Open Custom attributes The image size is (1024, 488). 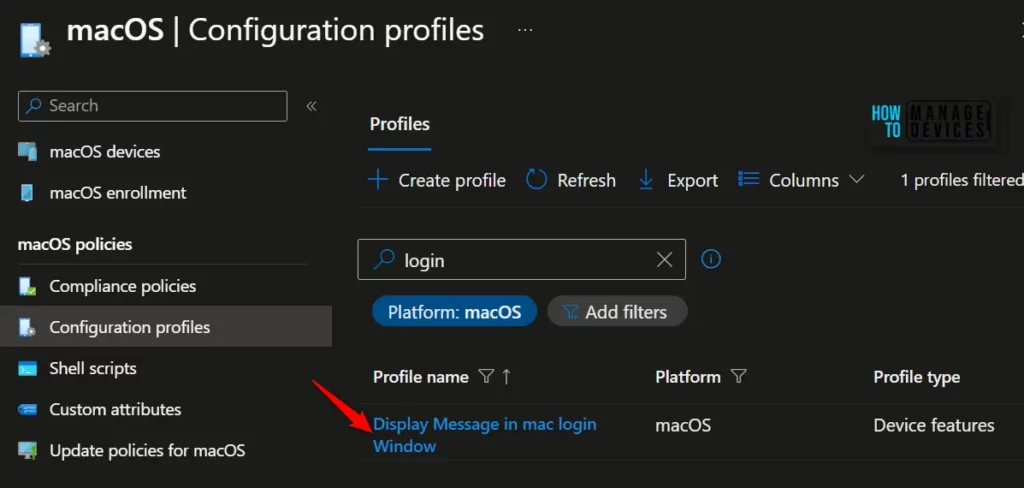pyautogui.click(x=116, y=410)
